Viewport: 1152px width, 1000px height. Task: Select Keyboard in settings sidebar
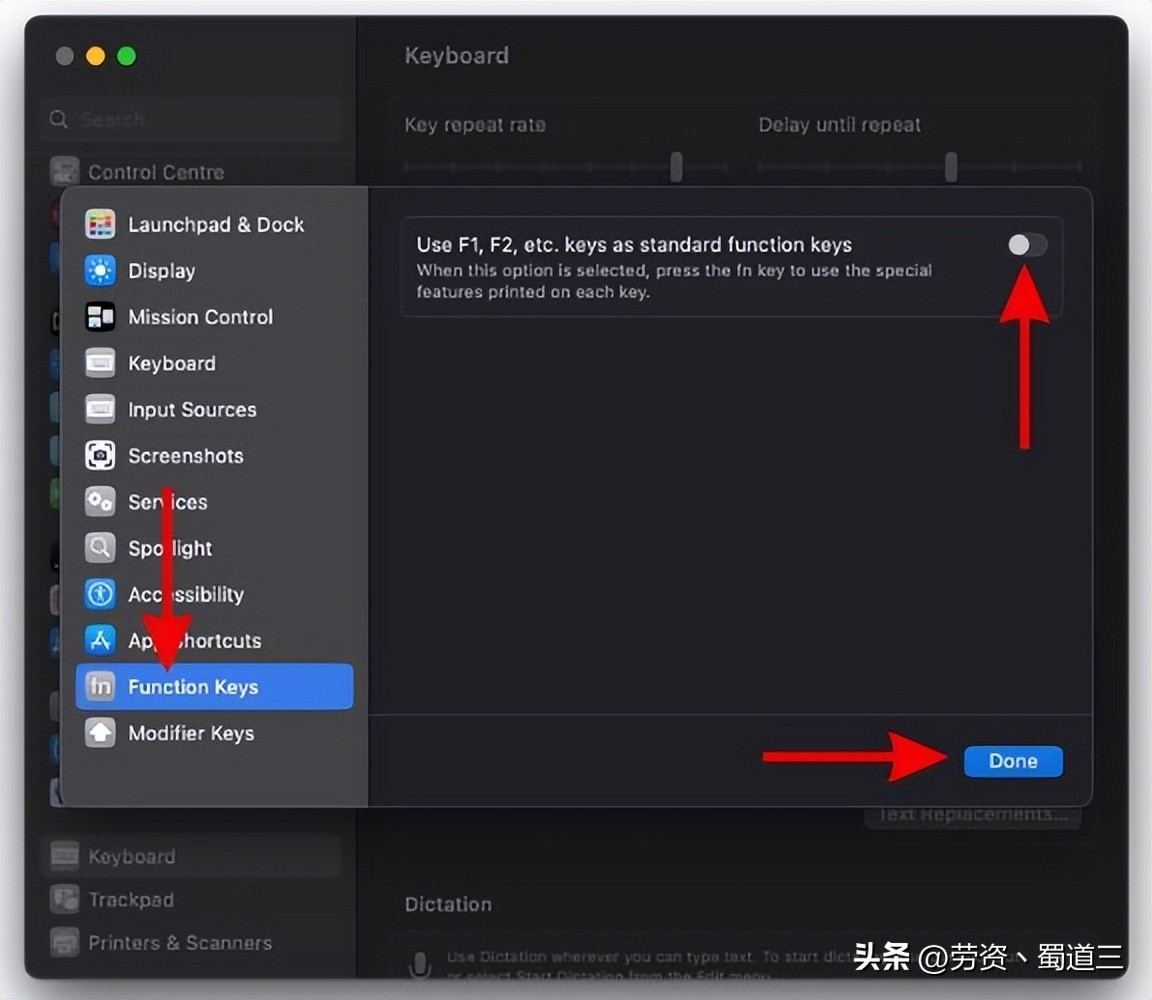[192, 856]
